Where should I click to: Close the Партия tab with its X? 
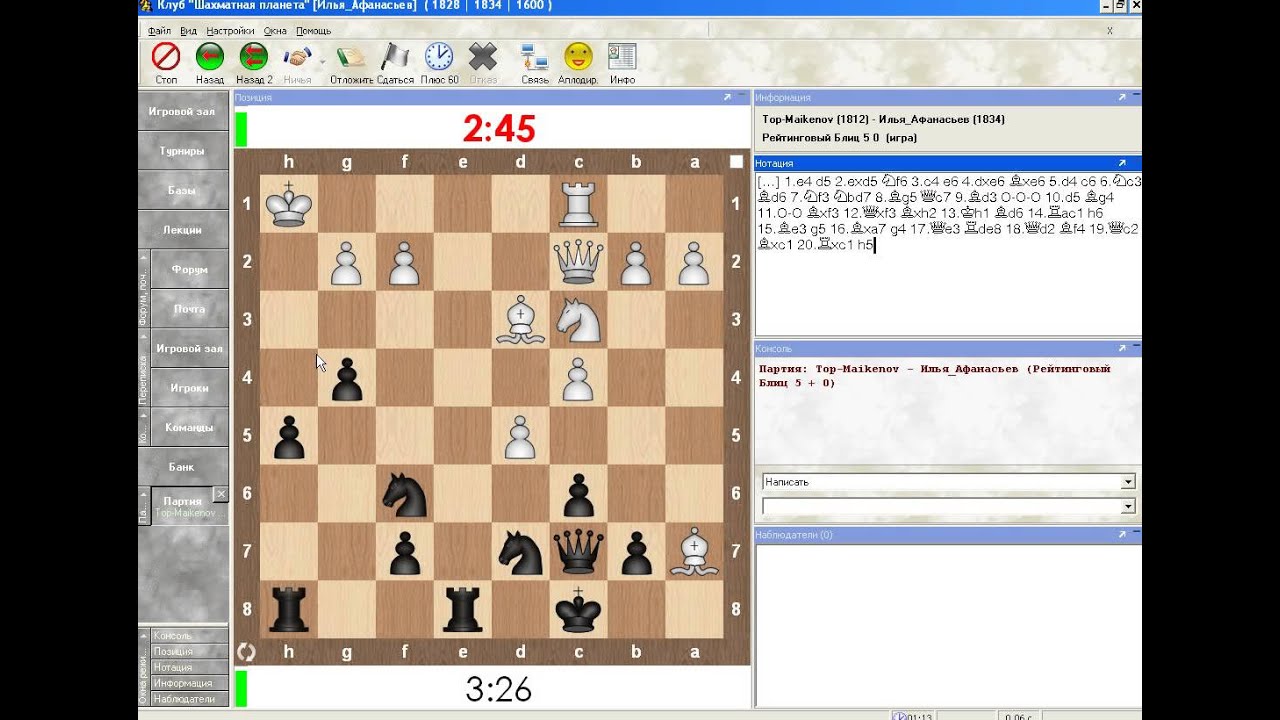221,494
